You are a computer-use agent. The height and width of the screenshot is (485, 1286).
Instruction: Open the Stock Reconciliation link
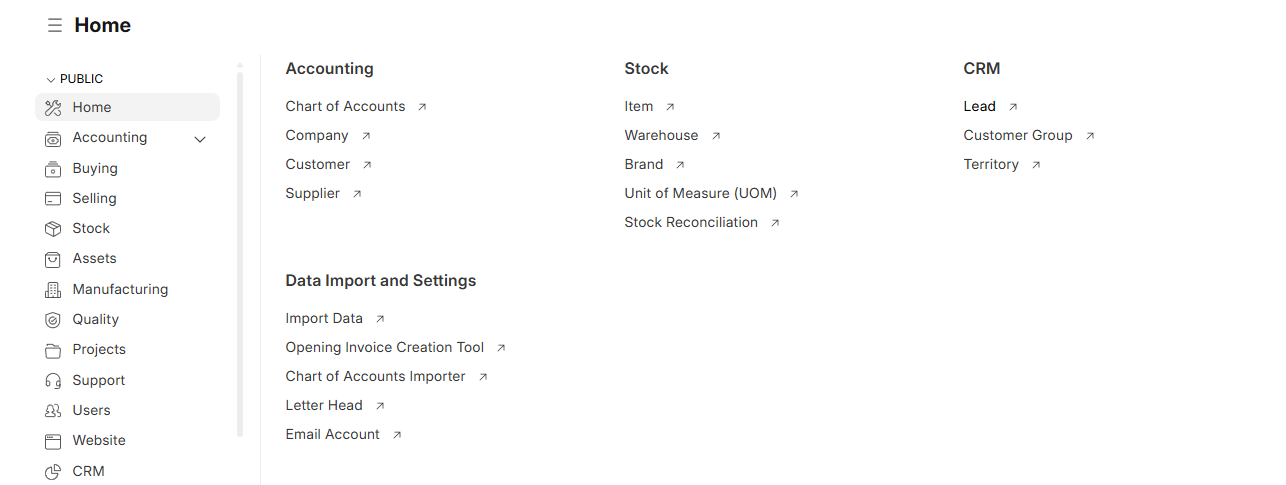[x=691, y=223]
